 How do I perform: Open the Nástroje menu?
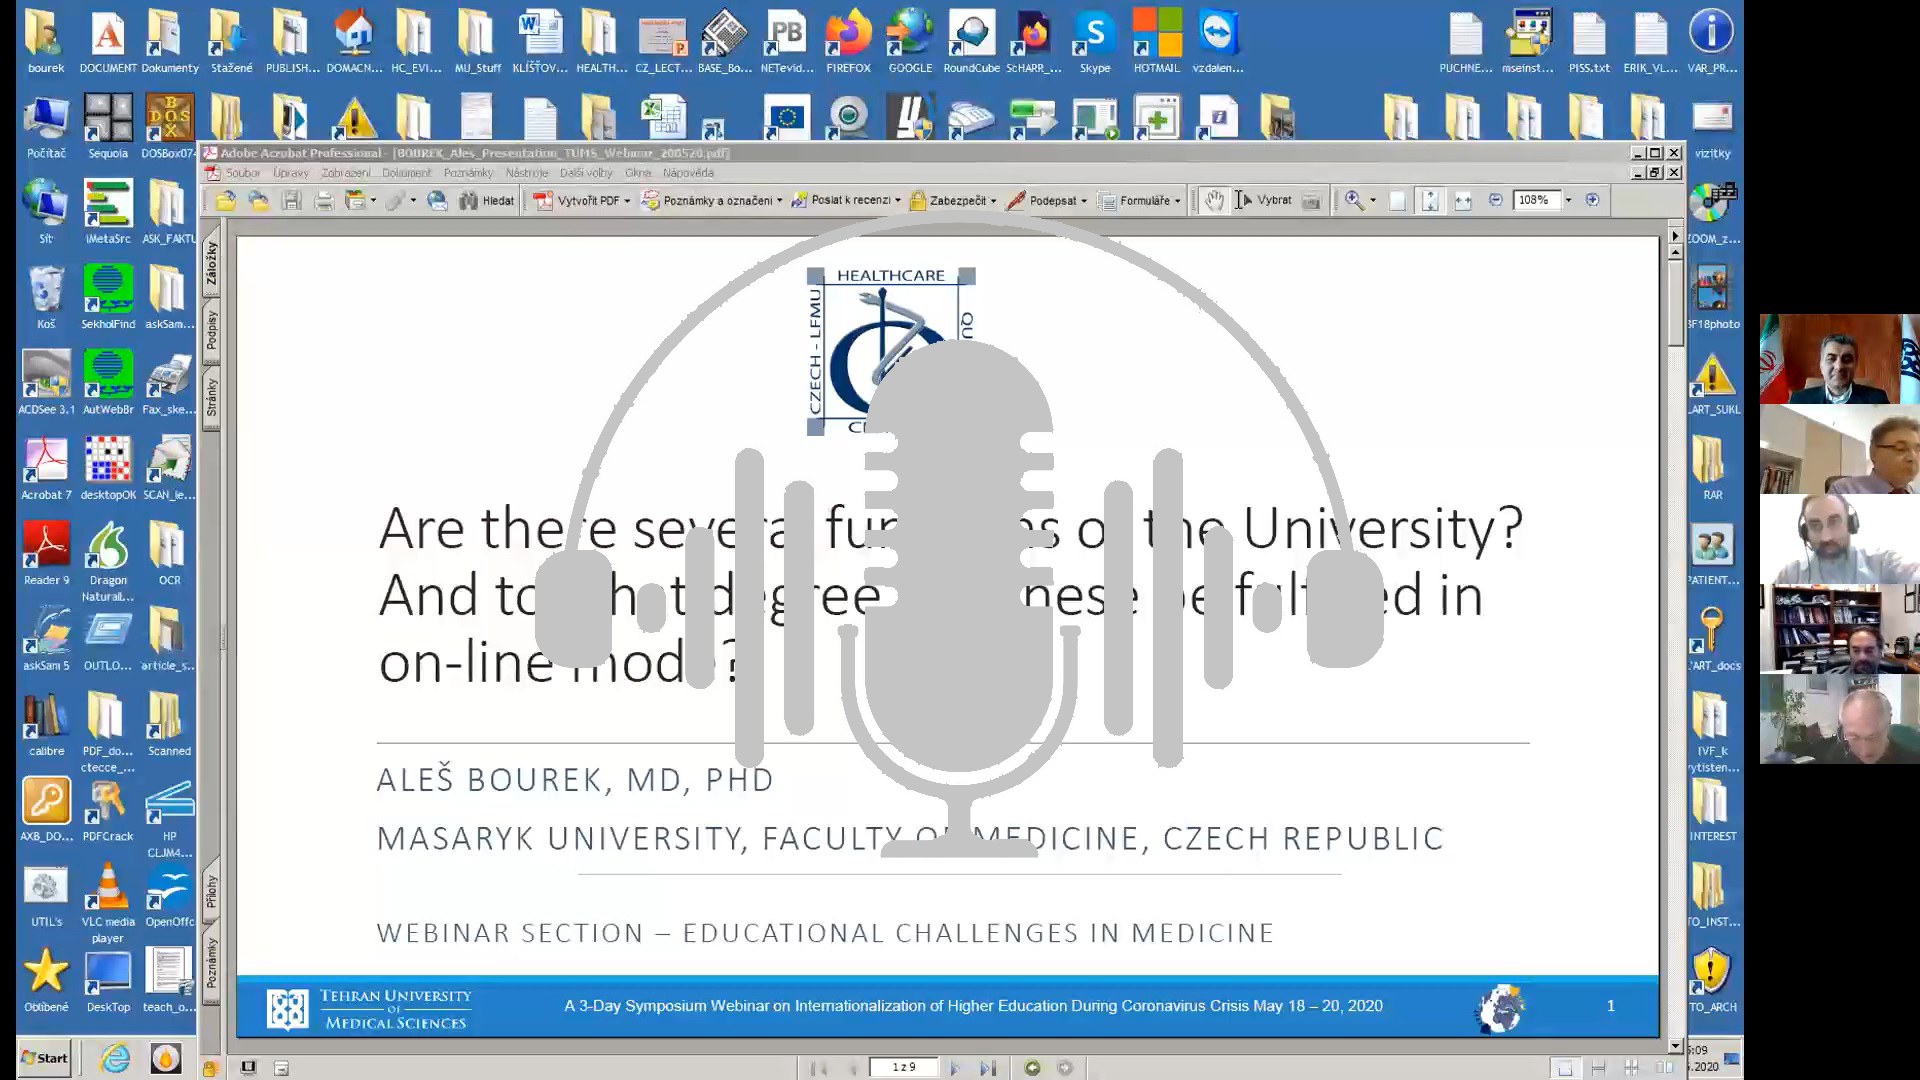[526, 173]
